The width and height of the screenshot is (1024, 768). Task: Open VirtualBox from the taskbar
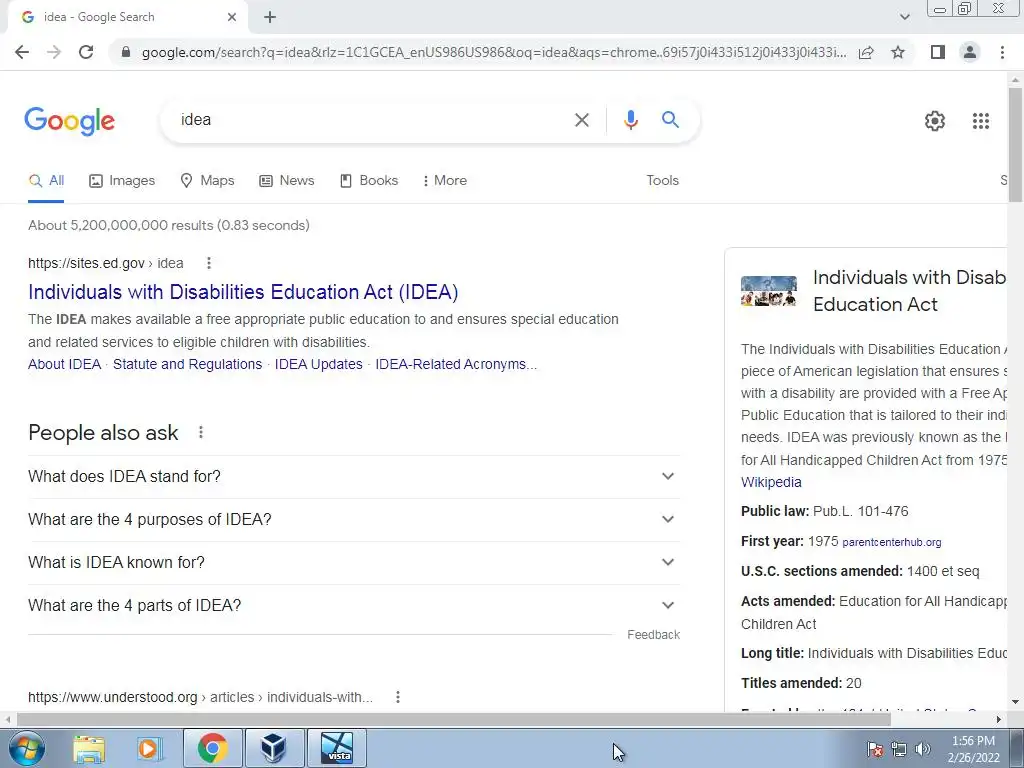pyautogui.click(x=274, y=748)
